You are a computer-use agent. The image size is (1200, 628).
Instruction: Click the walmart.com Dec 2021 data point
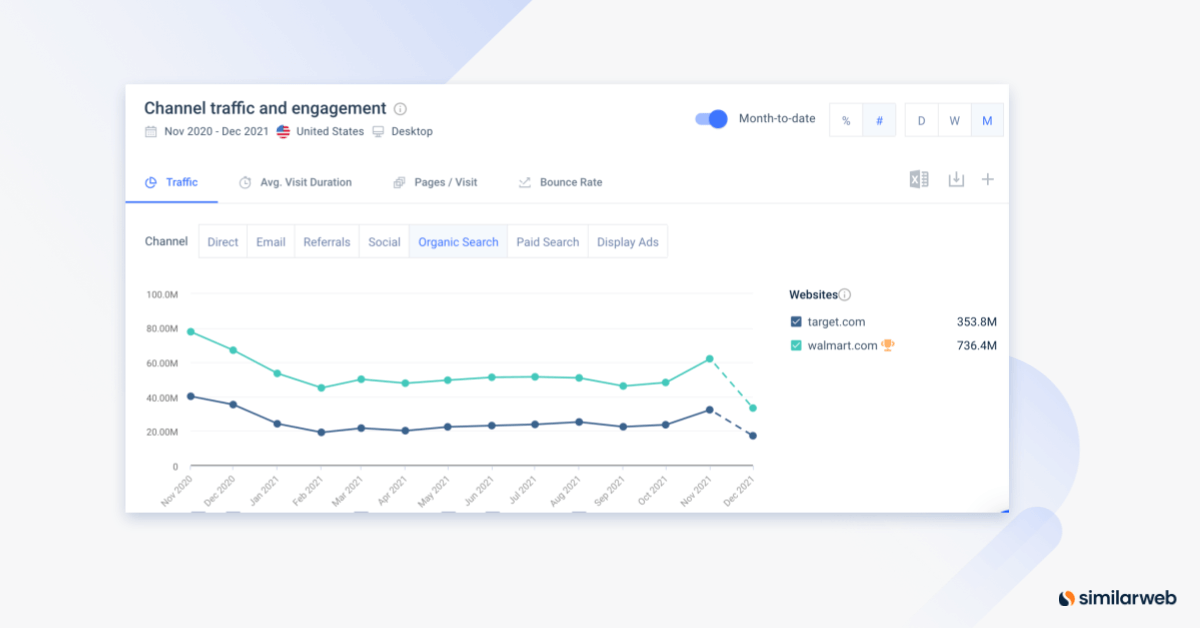click(x=752, y=408)
